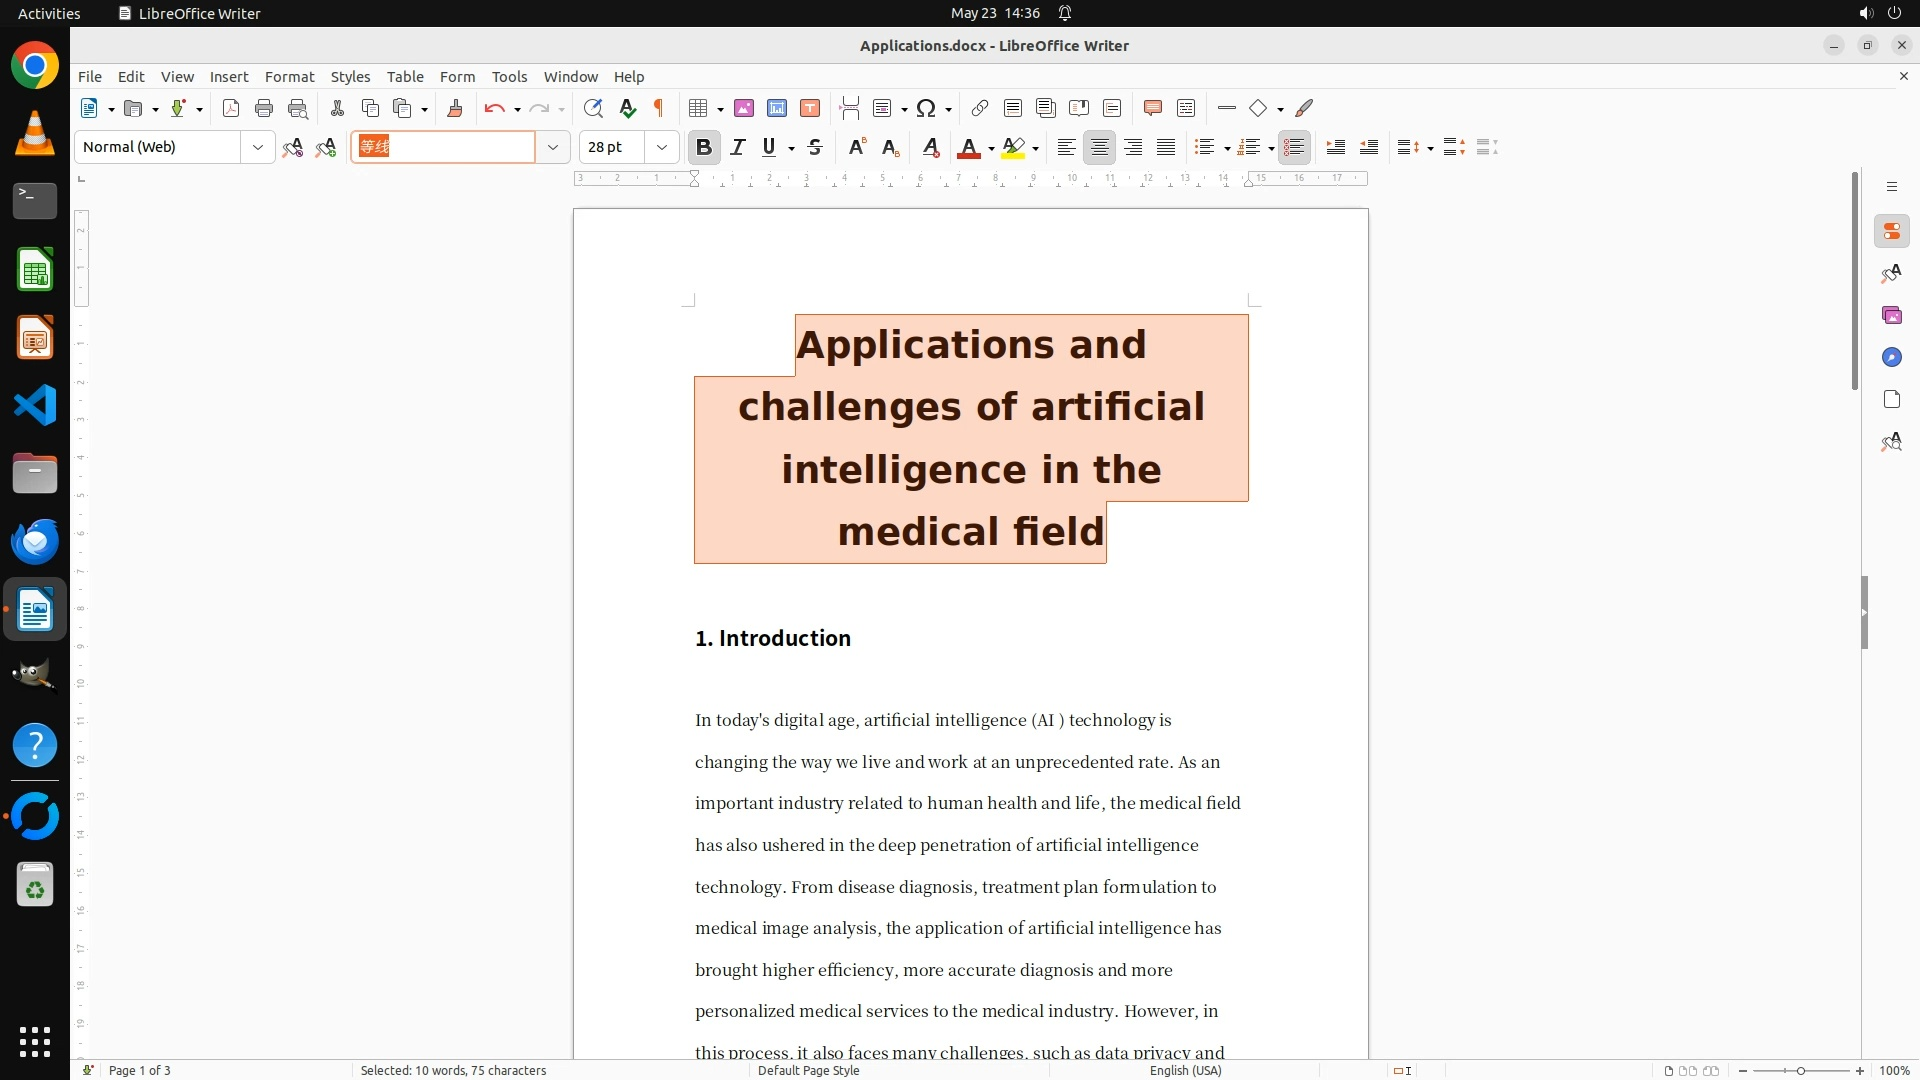
Task: Insert an image from the toolbar
Action: (744, 108)
